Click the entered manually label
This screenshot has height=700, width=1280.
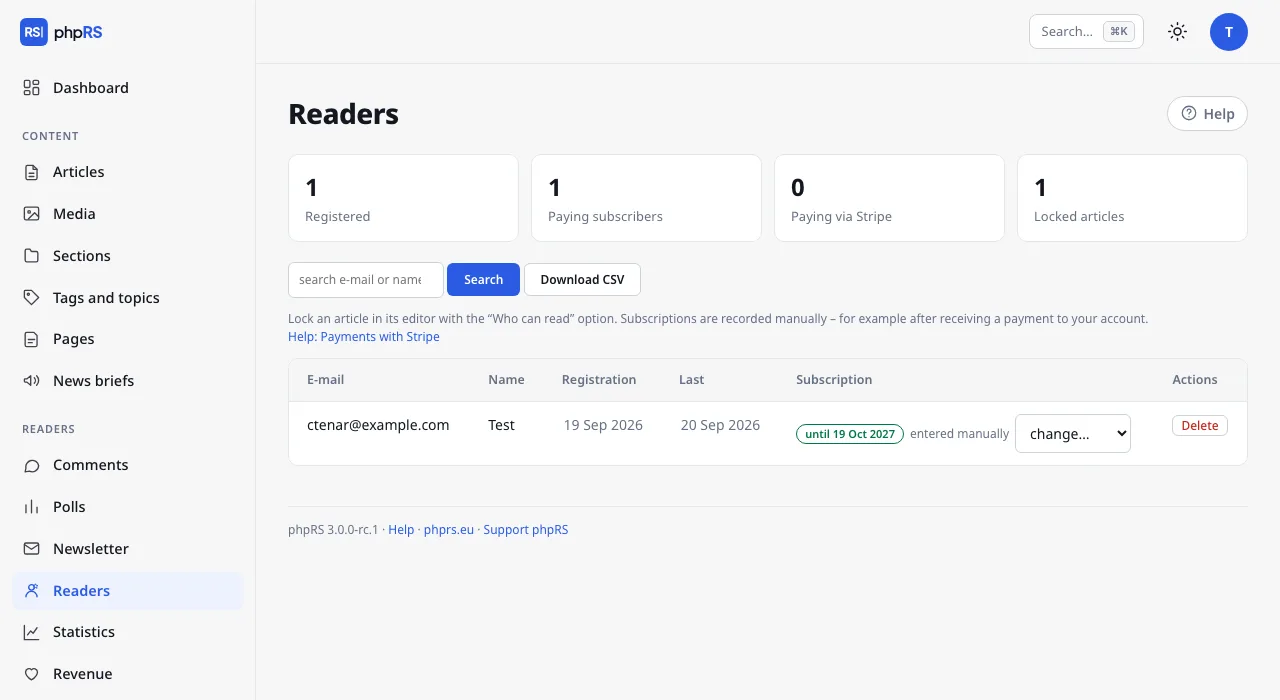coord(959,434)
